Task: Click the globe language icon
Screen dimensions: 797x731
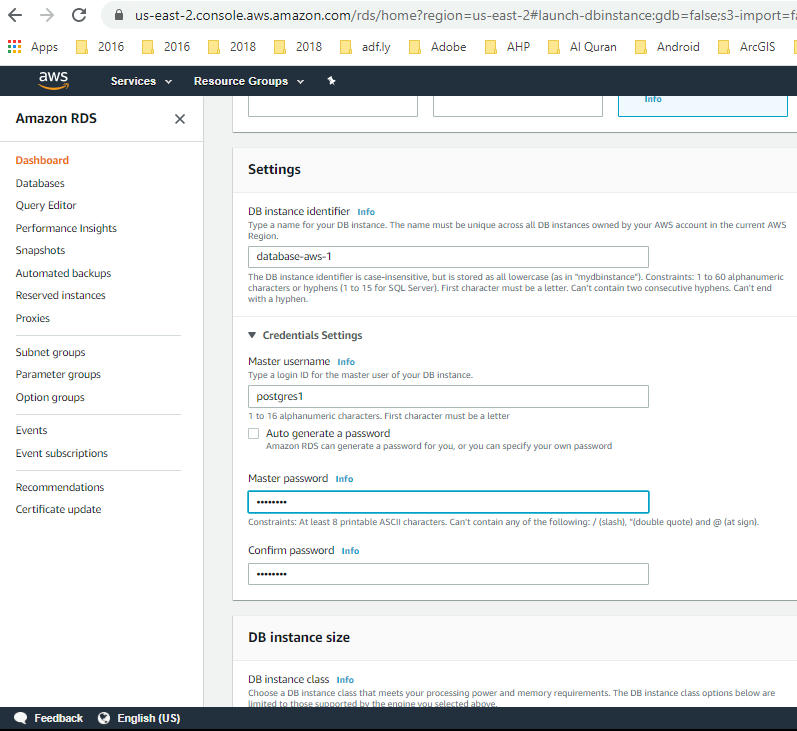Action: (104, 718)
